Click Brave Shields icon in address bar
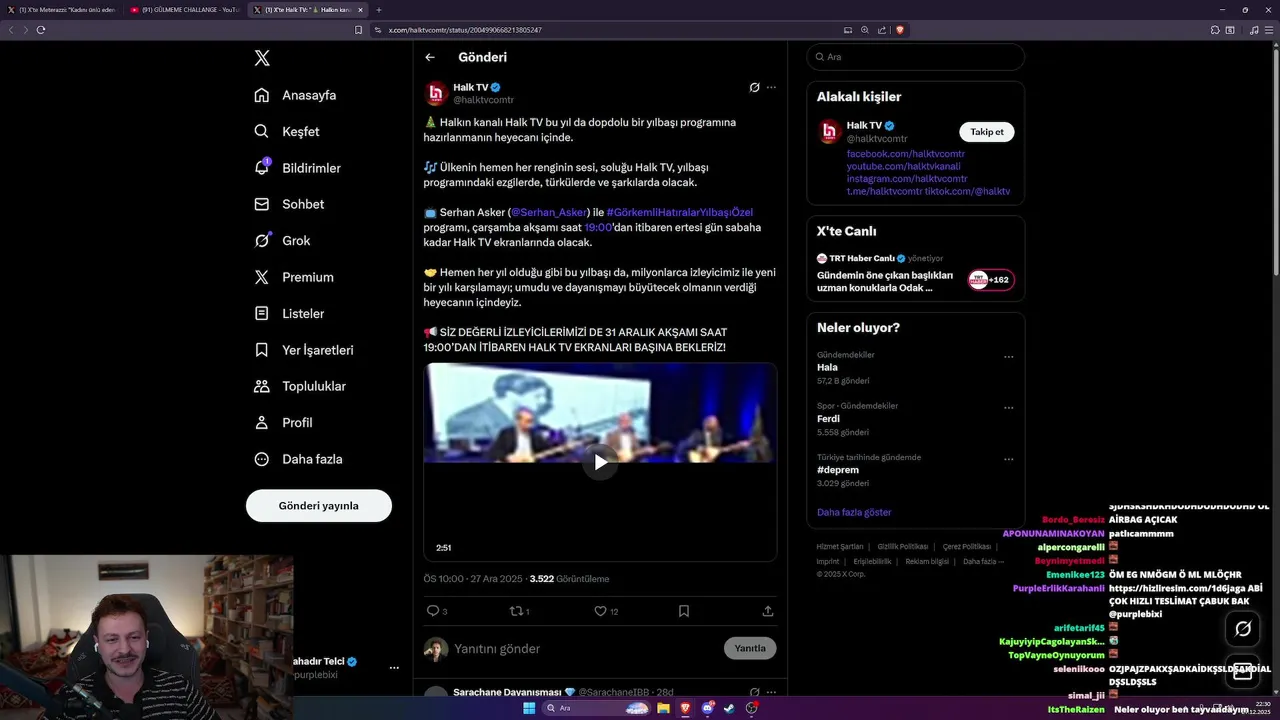 (x=900, y=30)
